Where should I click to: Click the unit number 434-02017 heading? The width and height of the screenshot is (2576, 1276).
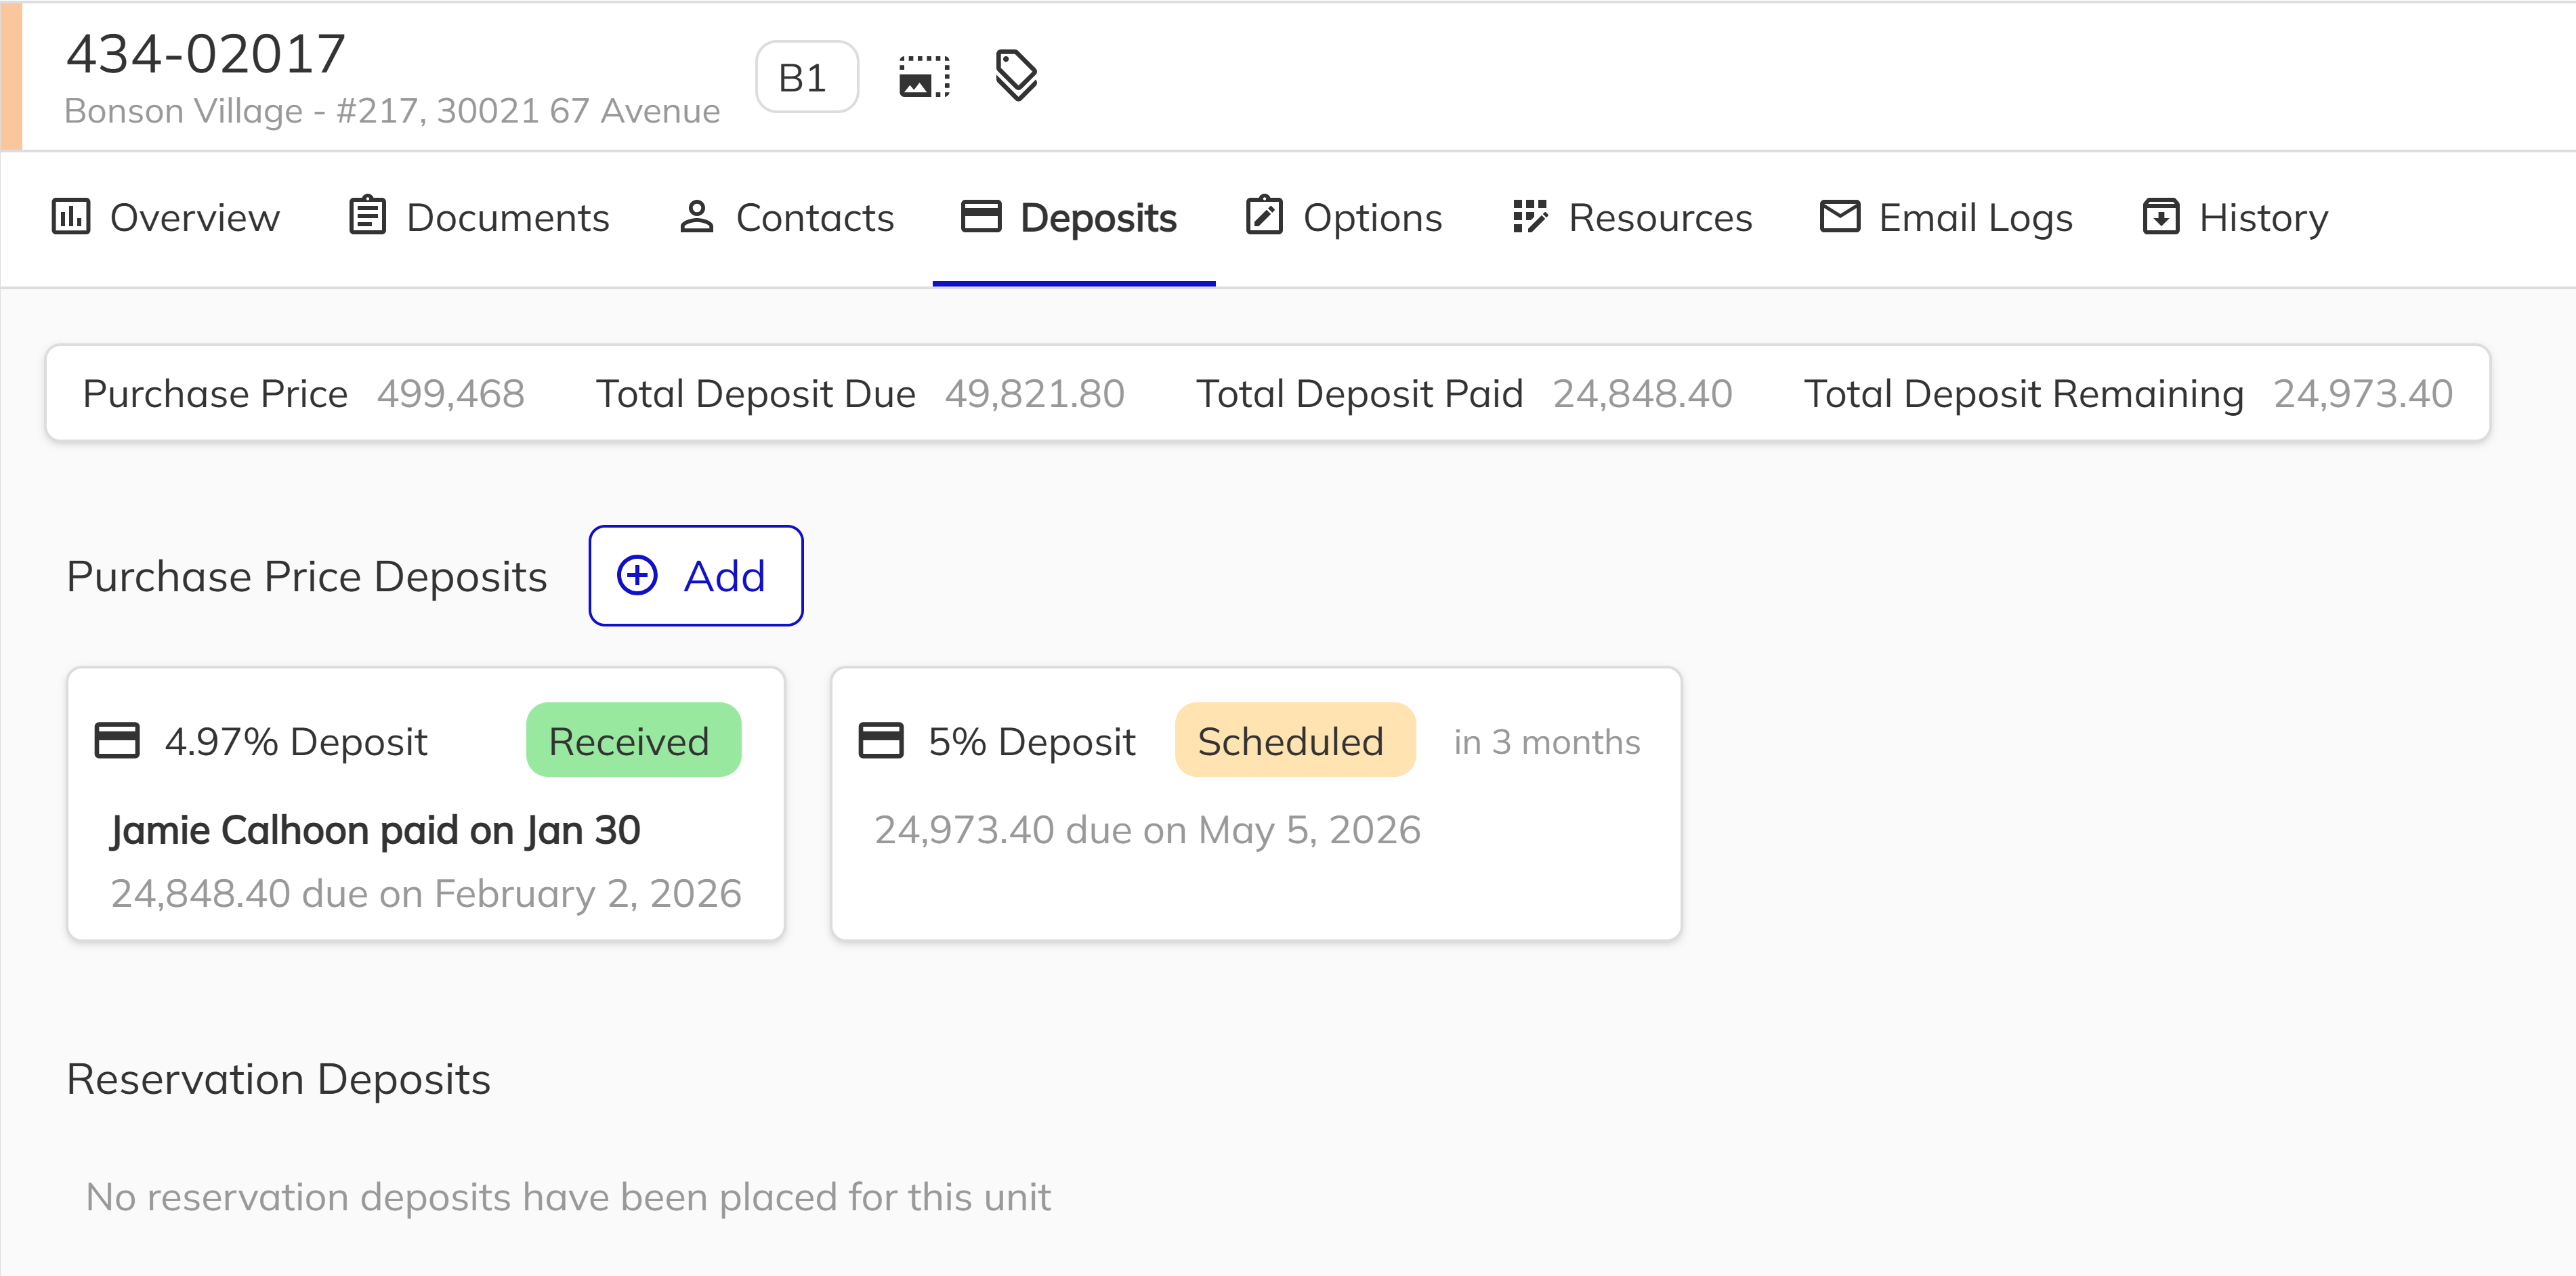[206, 53]
